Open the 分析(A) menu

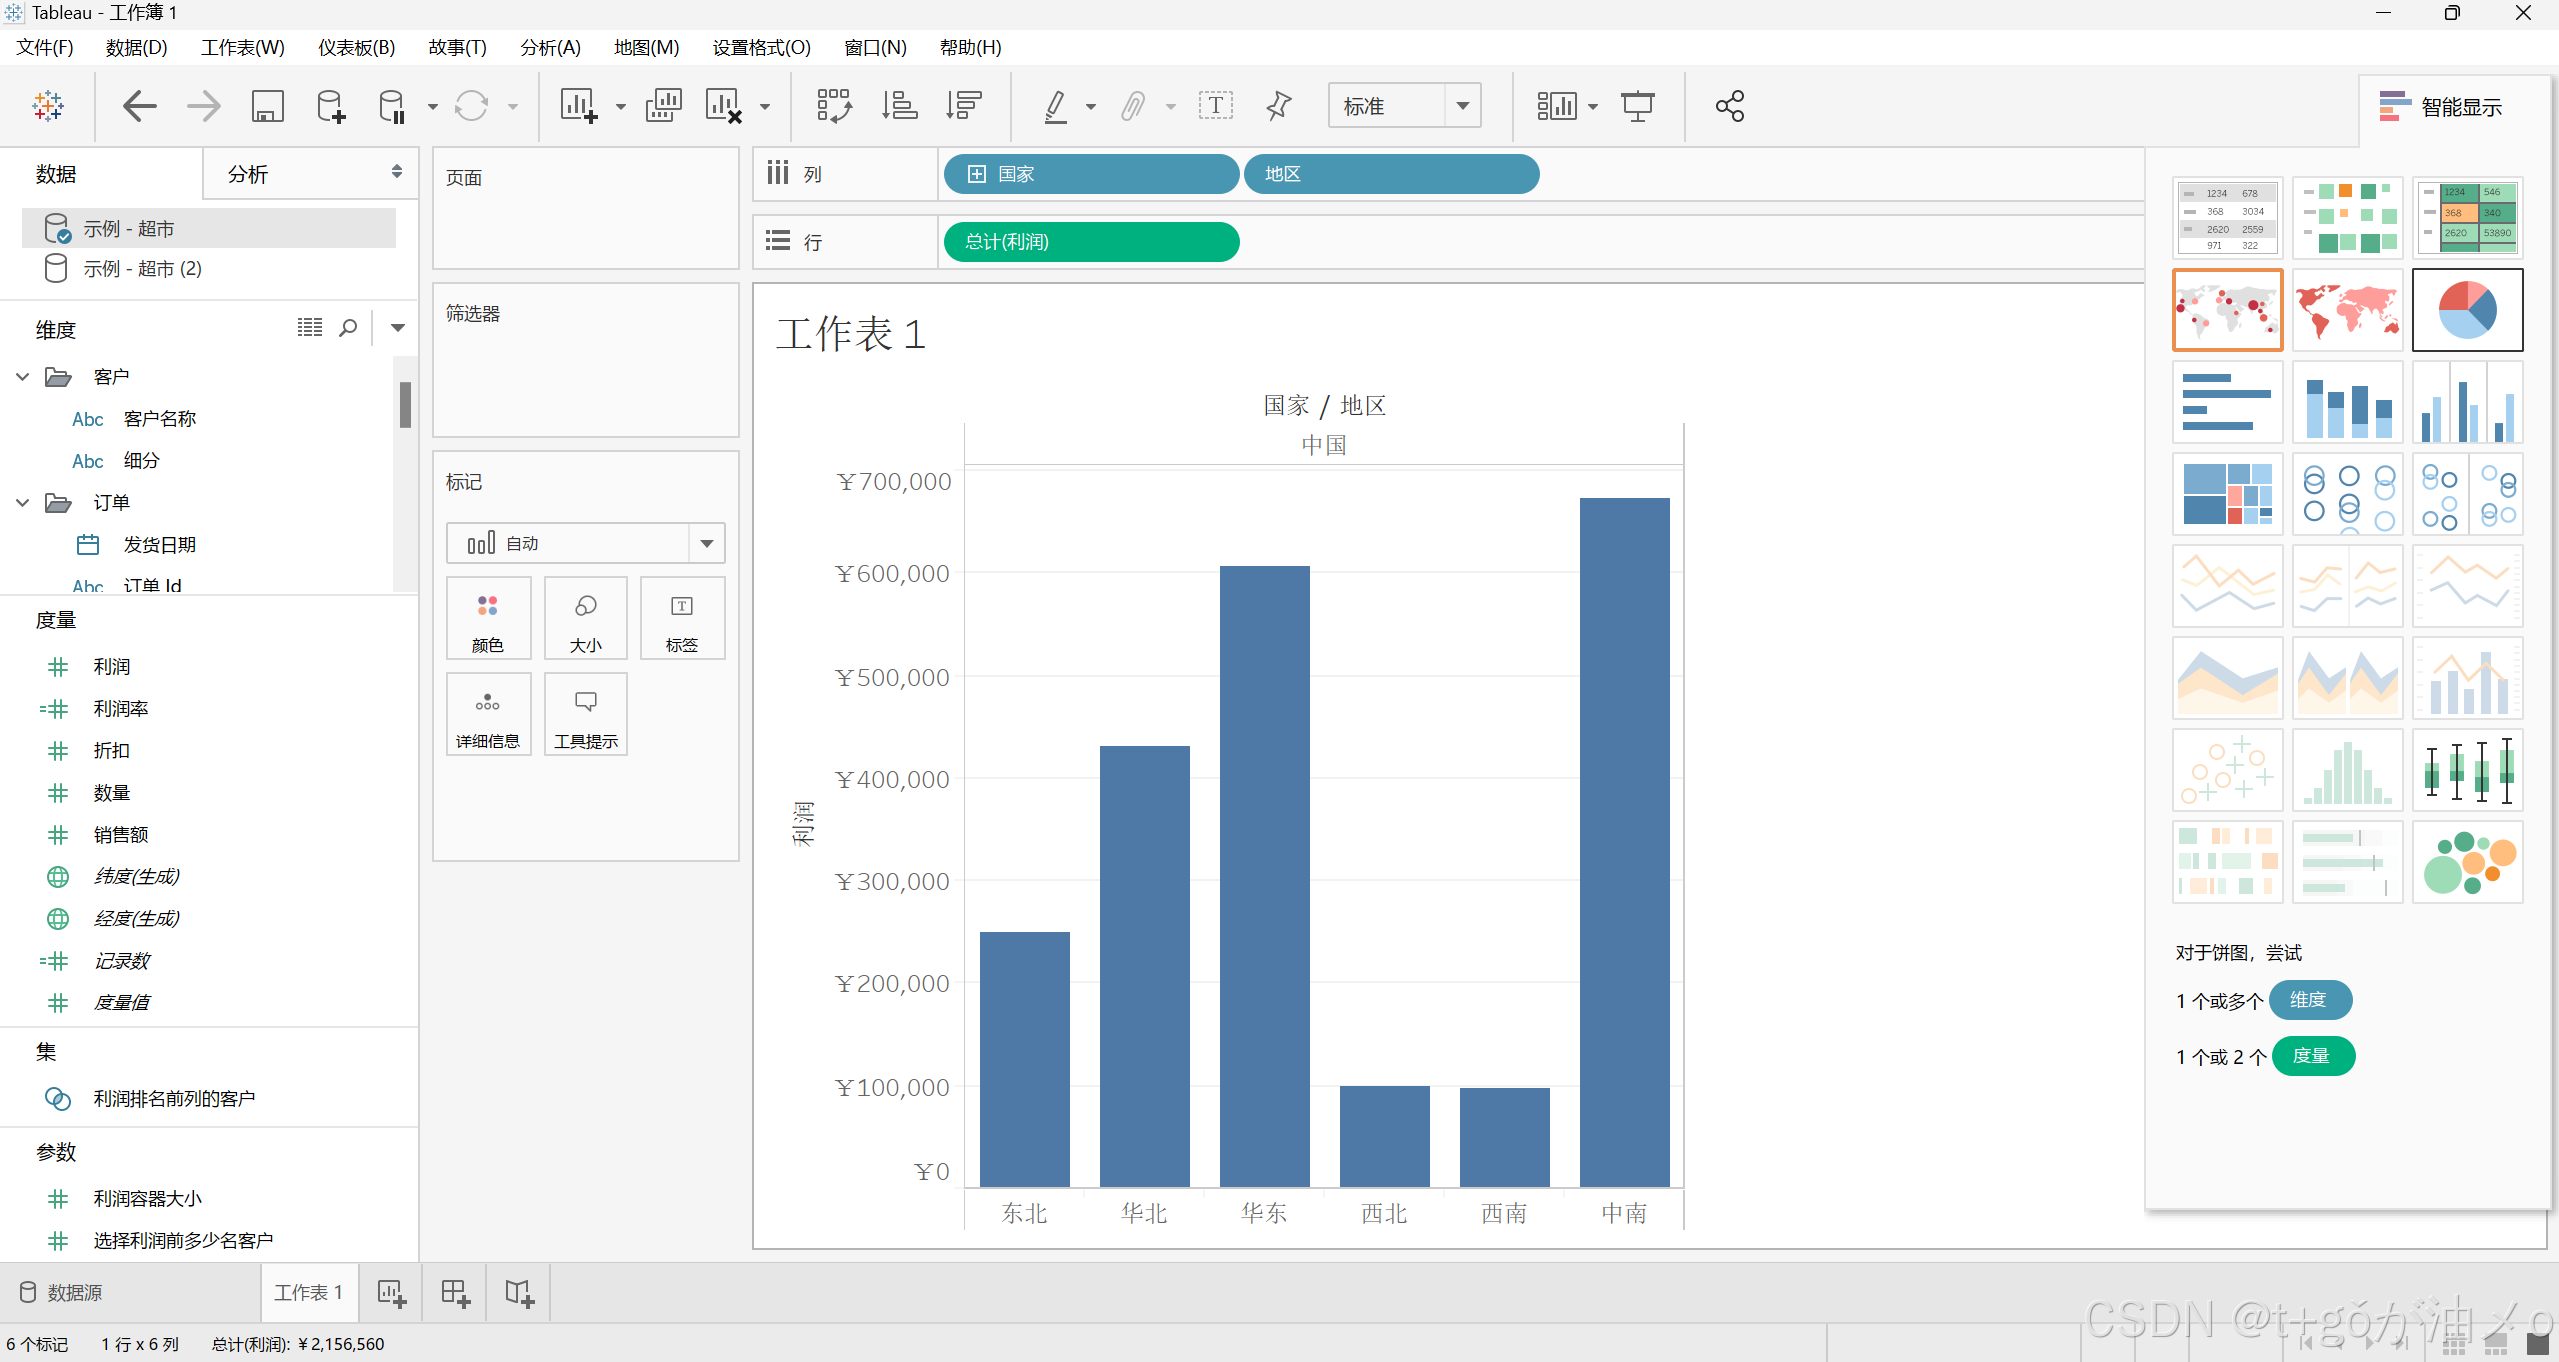tap(550, 48)
